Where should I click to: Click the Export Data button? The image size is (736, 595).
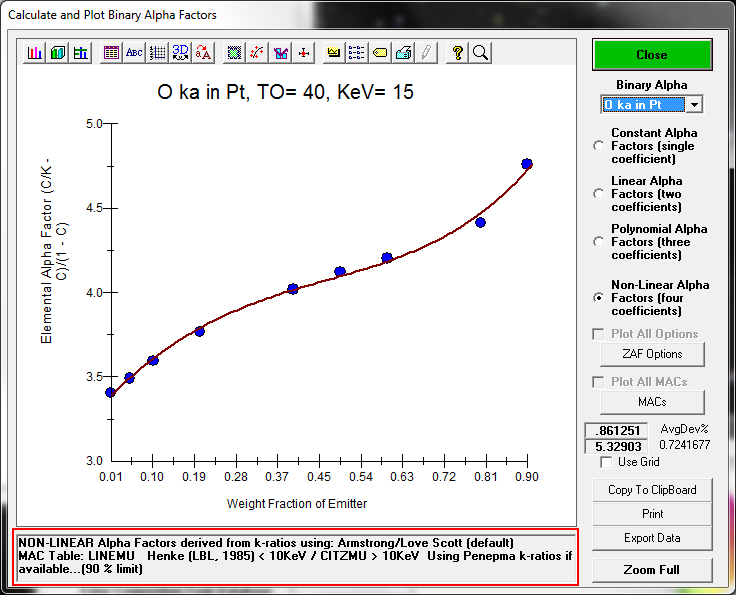pos(652,538)
